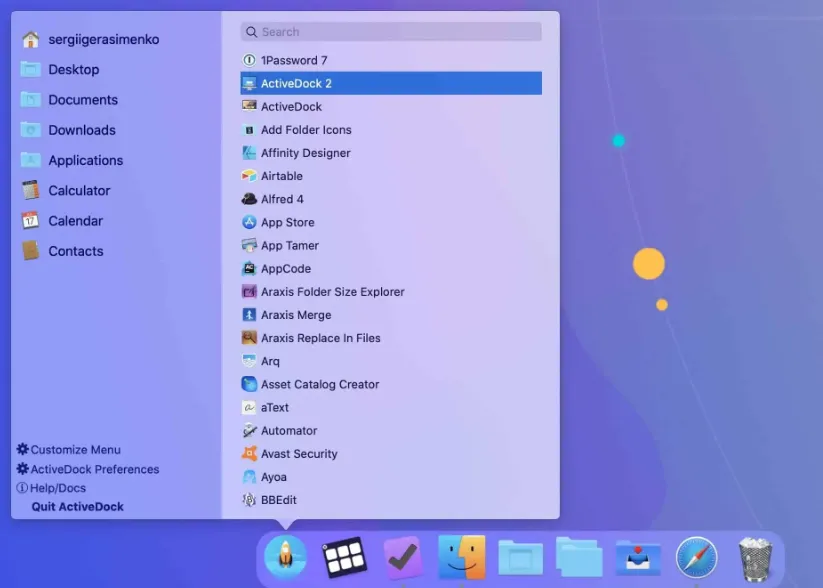
Task: Open the Applications folder in sidebar
Action: click(x=72, y=160)
